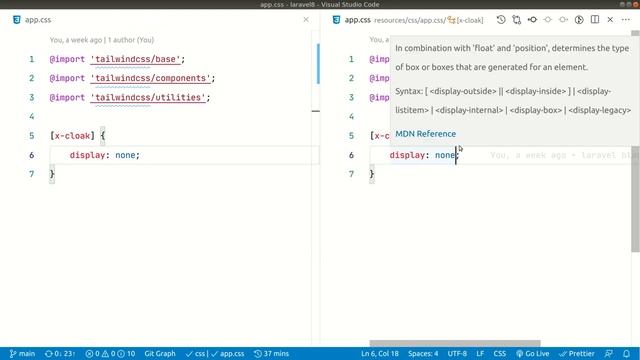Click the CSS file icon on right tab
This screenshot has height=360, width=640.
coord(336,20)
